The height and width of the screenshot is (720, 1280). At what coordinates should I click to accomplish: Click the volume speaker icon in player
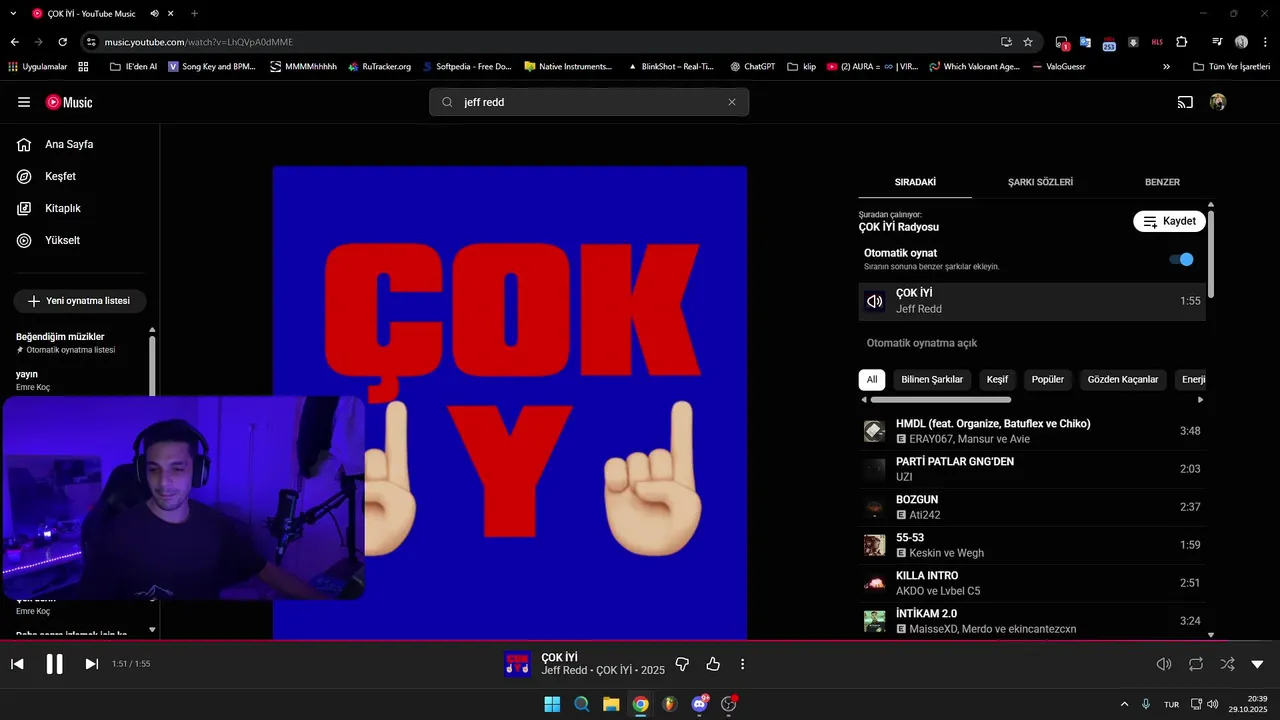click(1164, 664)
